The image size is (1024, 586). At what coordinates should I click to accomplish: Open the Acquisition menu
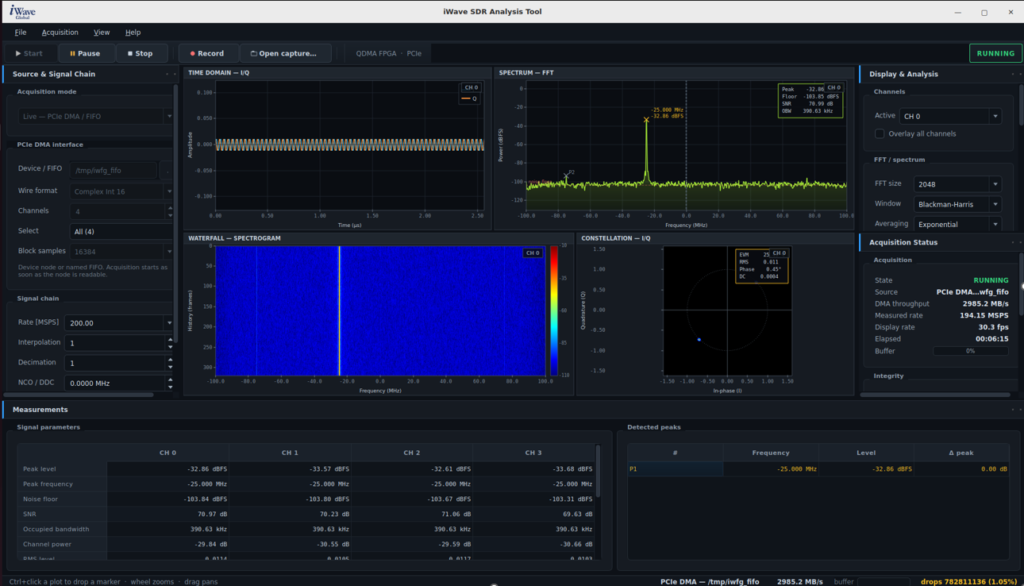pos(60,32)
